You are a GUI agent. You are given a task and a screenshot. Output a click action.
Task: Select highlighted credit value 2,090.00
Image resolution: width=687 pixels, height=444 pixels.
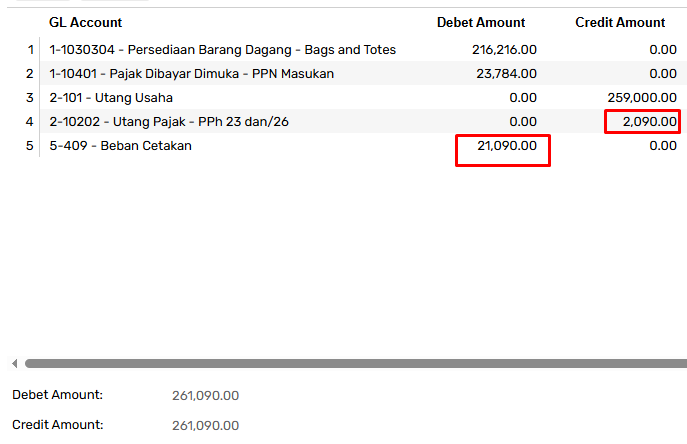click(x=650, y=121)
